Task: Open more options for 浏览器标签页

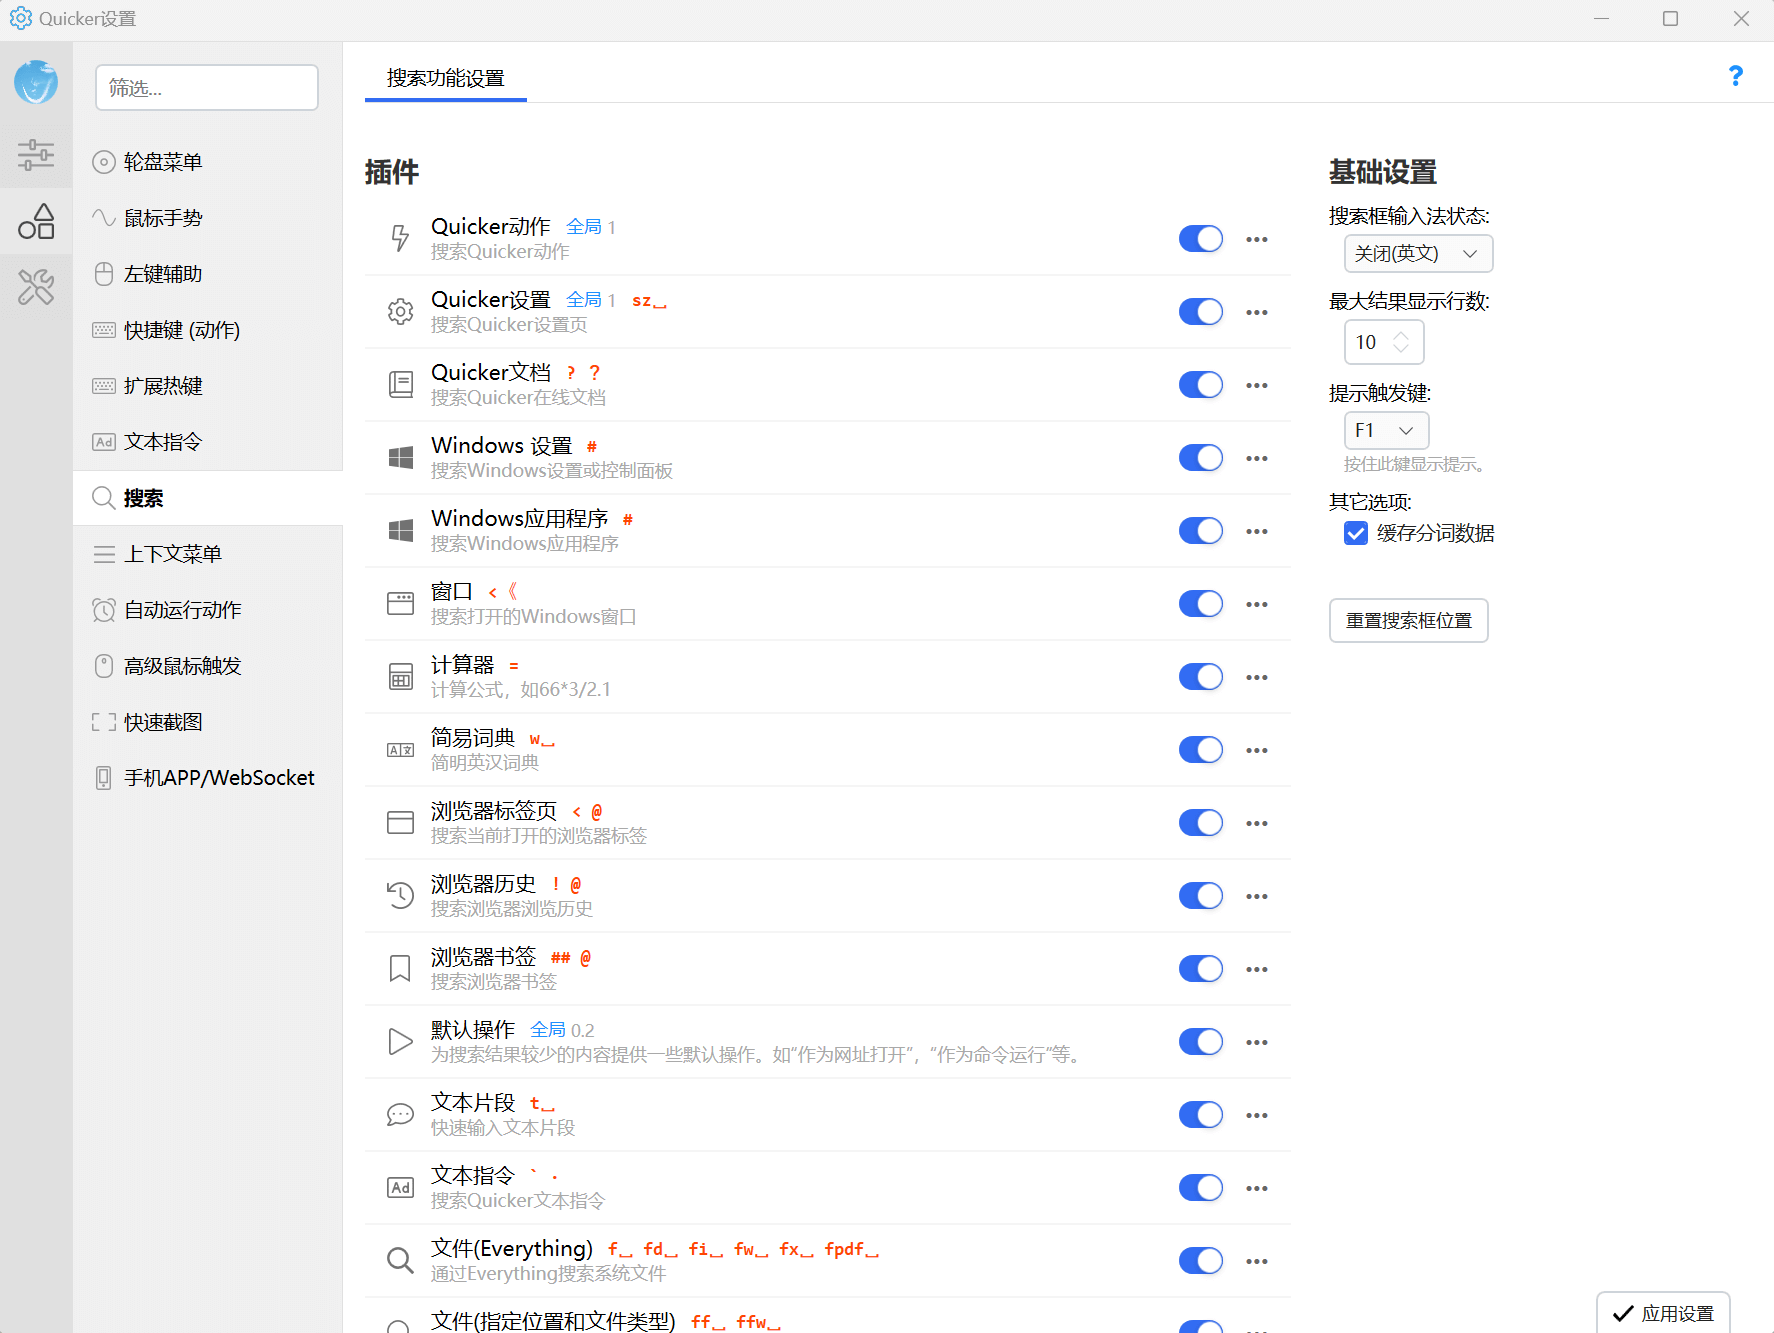Action: click(1257, 823)
